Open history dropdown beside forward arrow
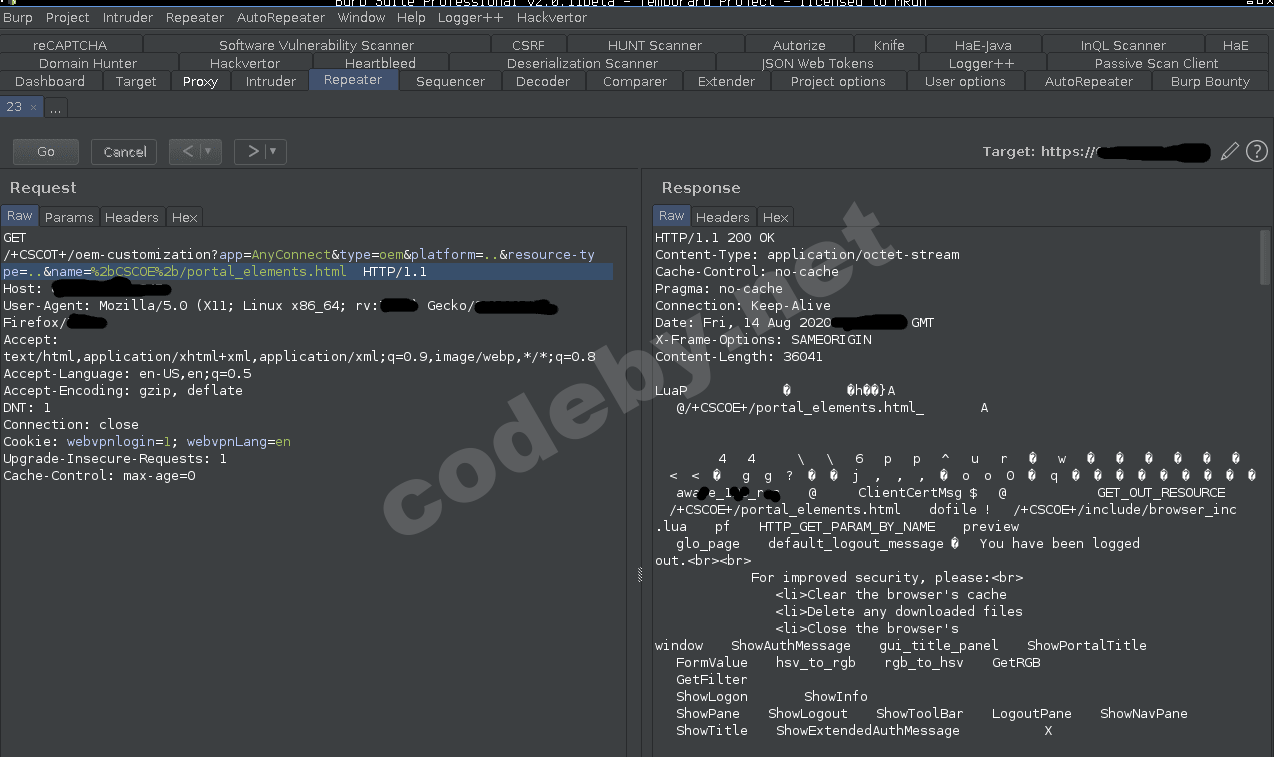 pyautogui.click(x=274, y=152)
